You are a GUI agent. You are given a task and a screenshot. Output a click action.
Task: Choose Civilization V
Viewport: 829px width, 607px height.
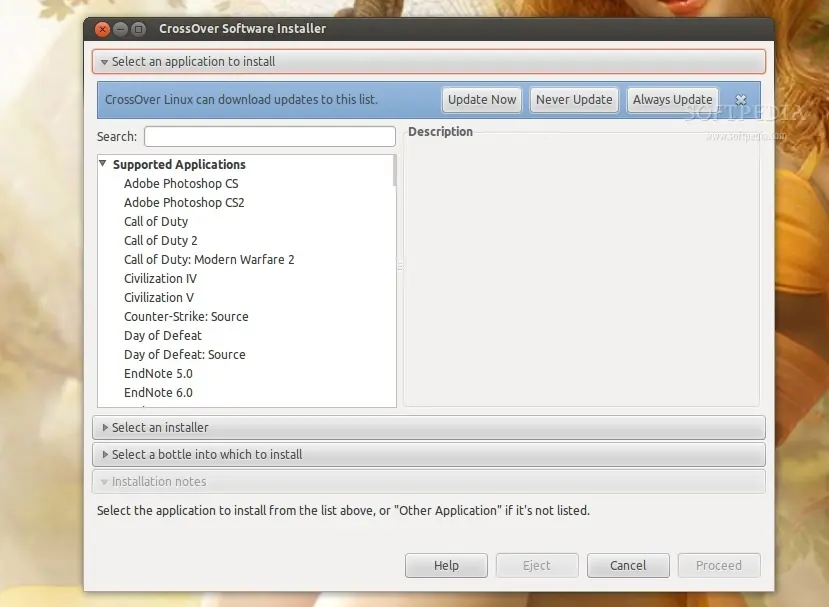[159, 298]
